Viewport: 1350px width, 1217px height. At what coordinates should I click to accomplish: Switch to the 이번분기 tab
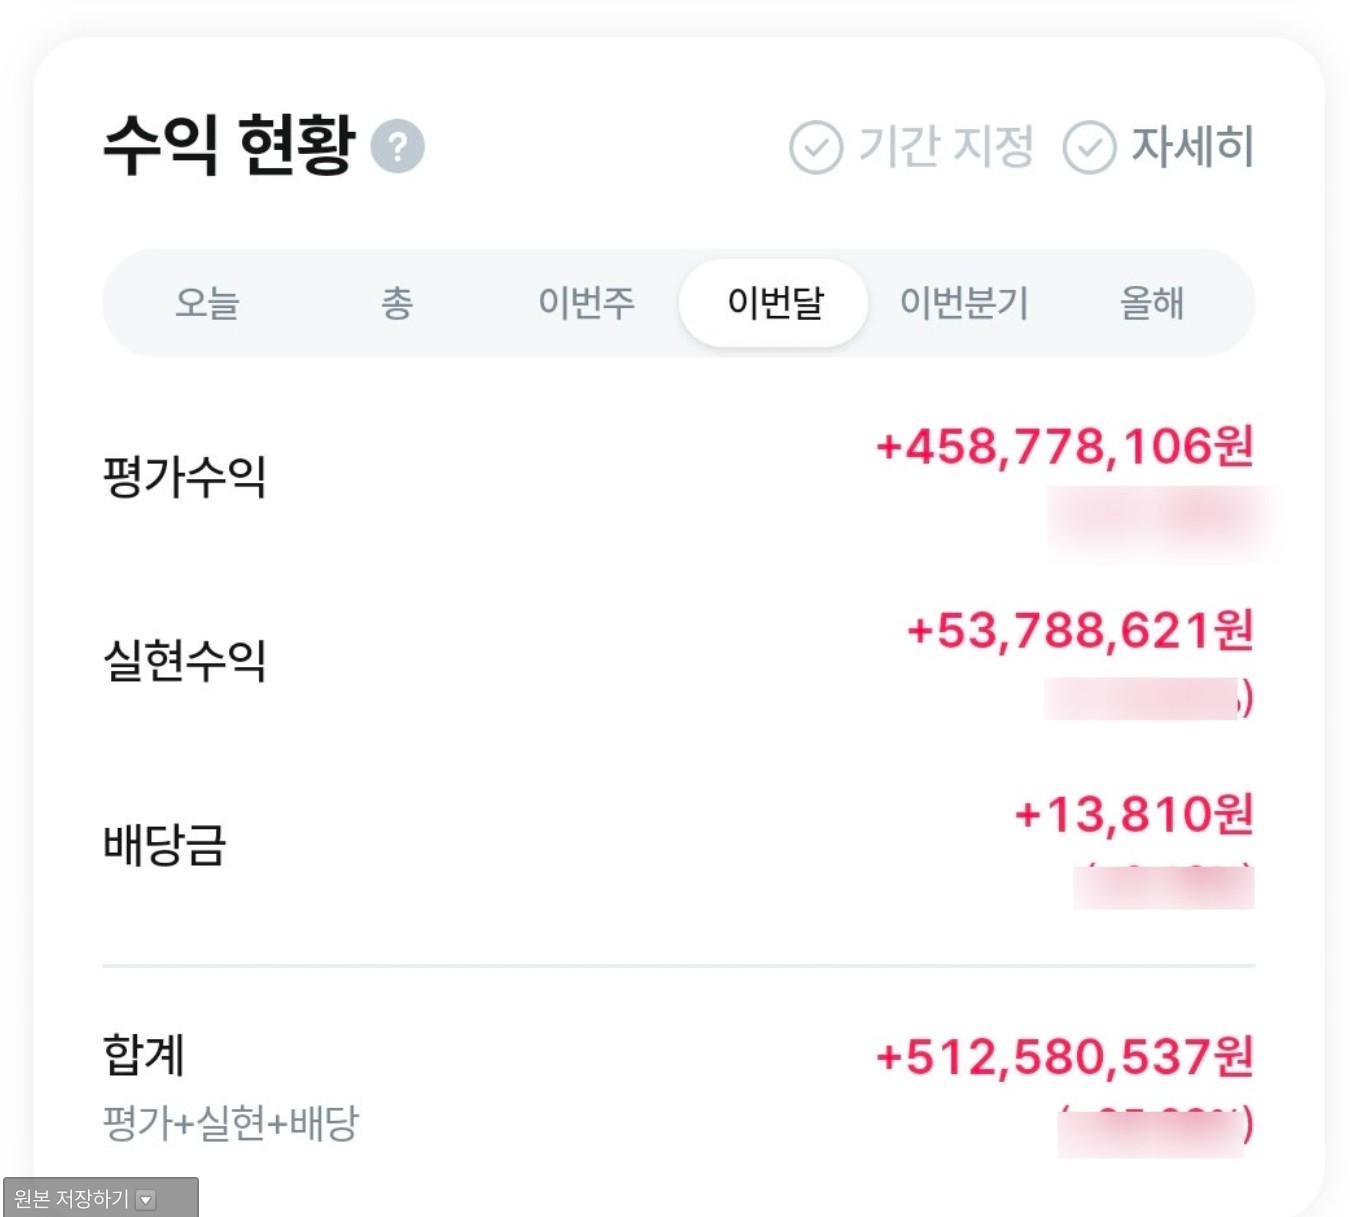click(x=964, y=303)
